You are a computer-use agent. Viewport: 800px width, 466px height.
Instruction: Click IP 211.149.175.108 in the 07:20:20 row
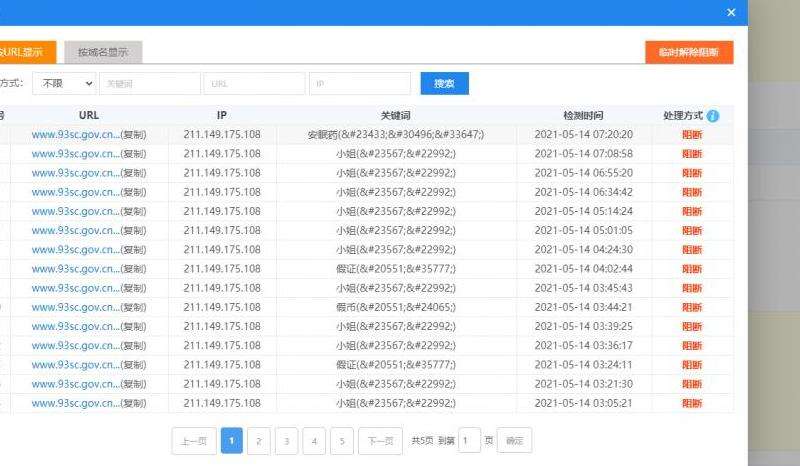(x=222, y=135)
